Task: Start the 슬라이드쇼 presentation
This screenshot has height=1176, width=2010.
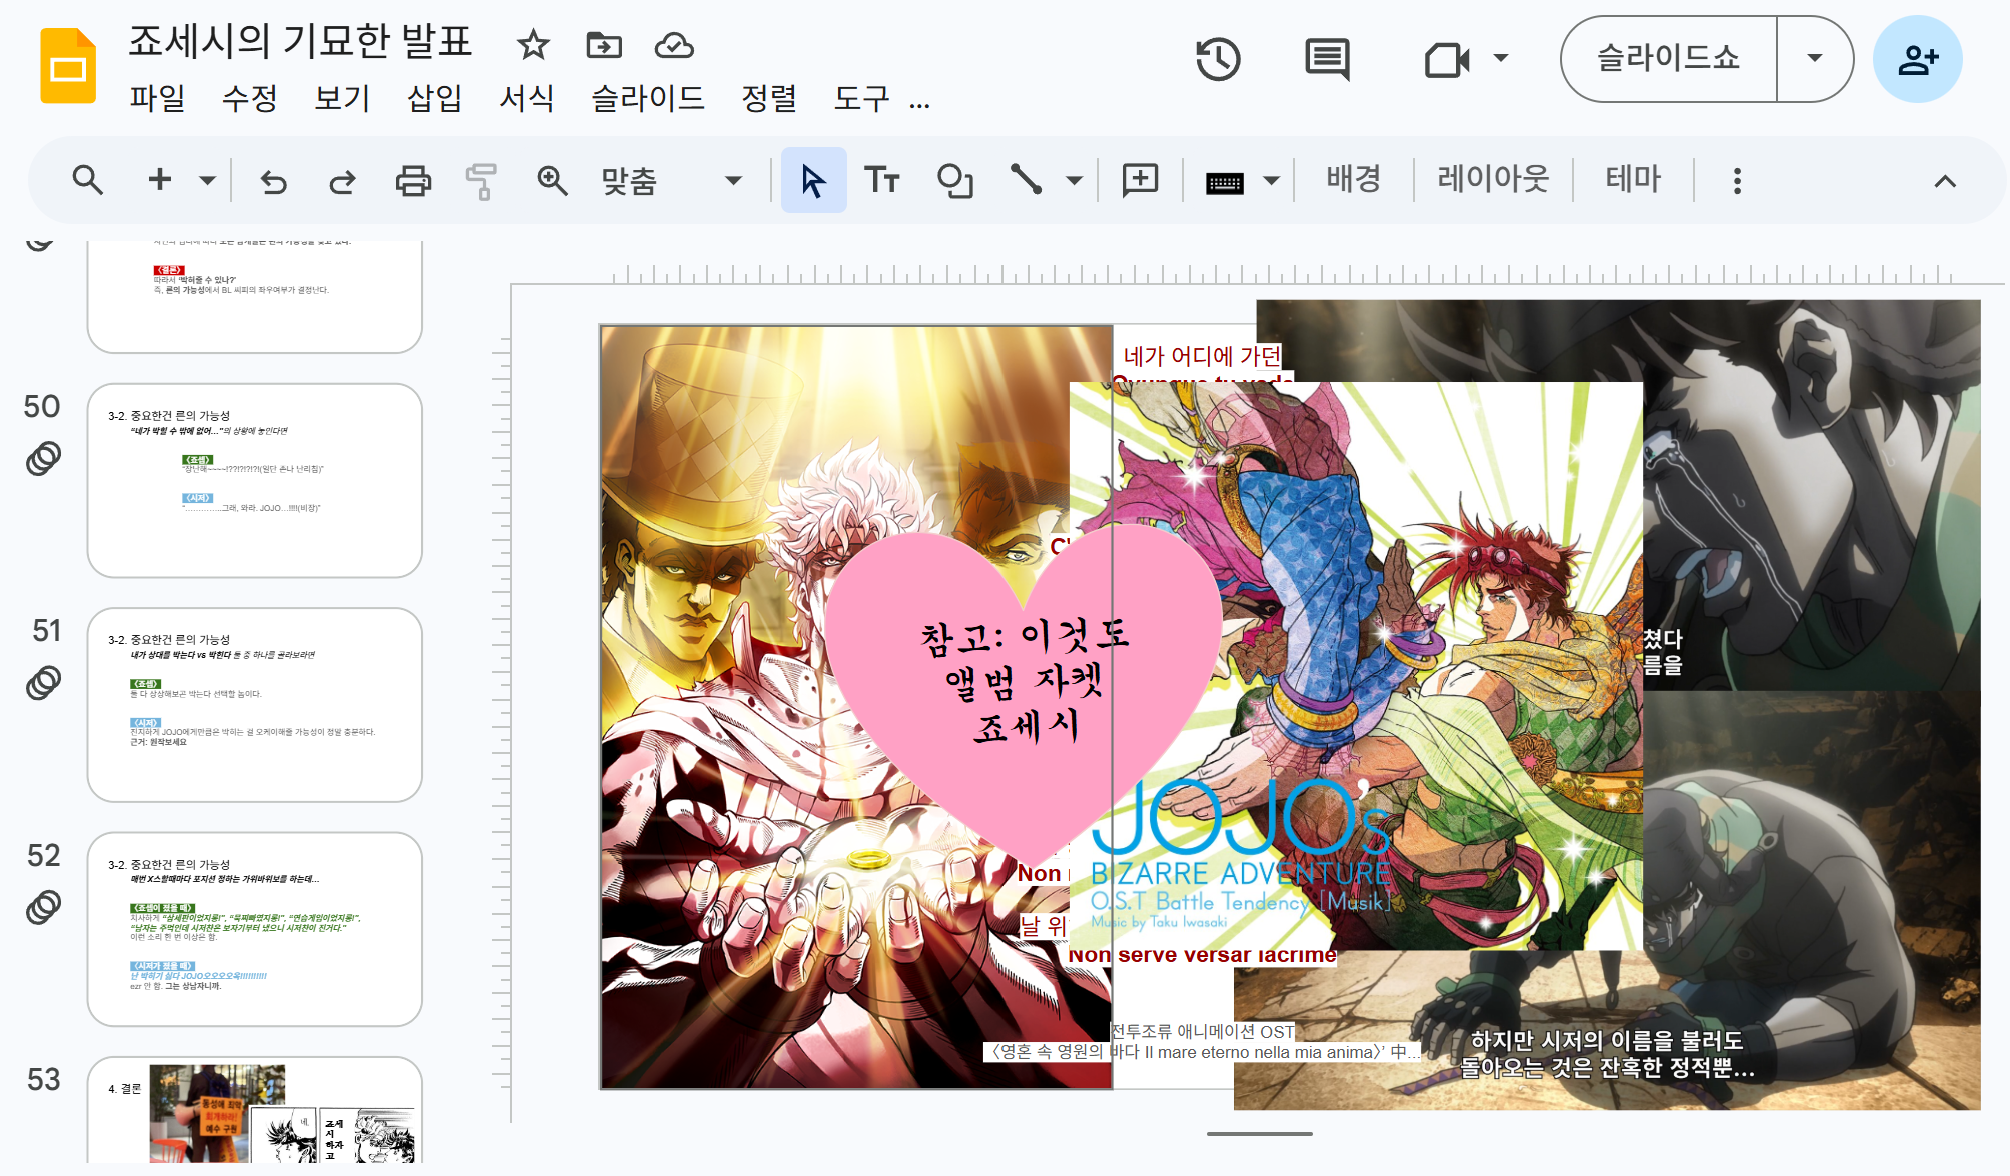Action: point(1668,58)
